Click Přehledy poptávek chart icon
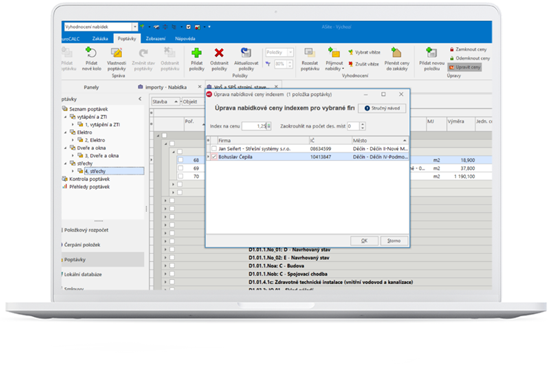Image resolution: width=550 pixels, height=382 pixels. [65, 187]
